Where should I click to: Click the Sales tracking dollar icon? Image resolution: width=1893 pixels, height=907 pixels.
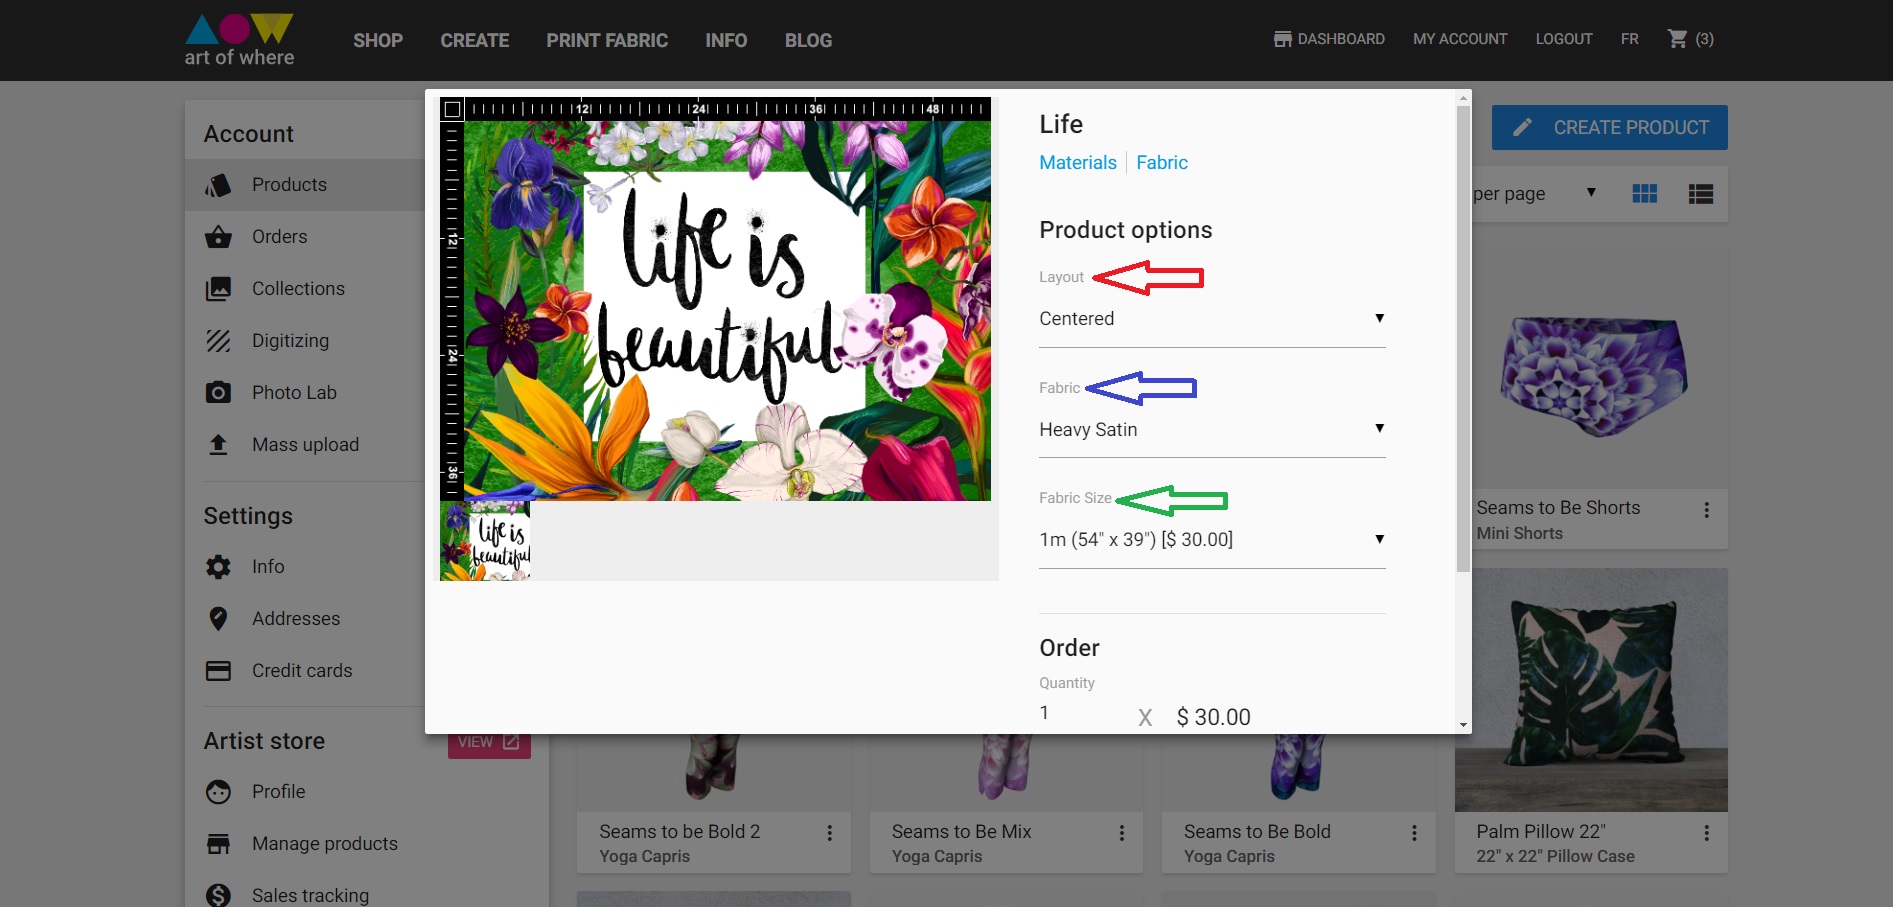218,896
